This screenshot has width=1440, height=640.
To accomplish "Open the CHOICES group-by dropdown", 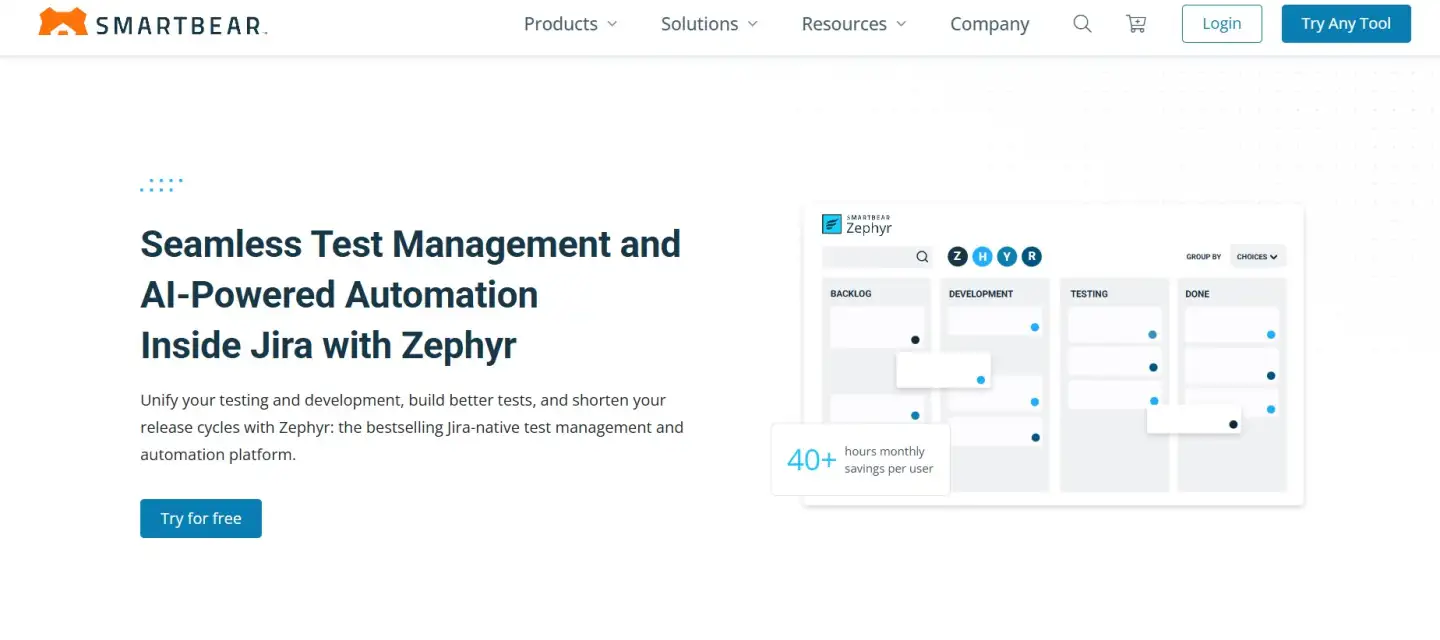I will (1257, 257).
